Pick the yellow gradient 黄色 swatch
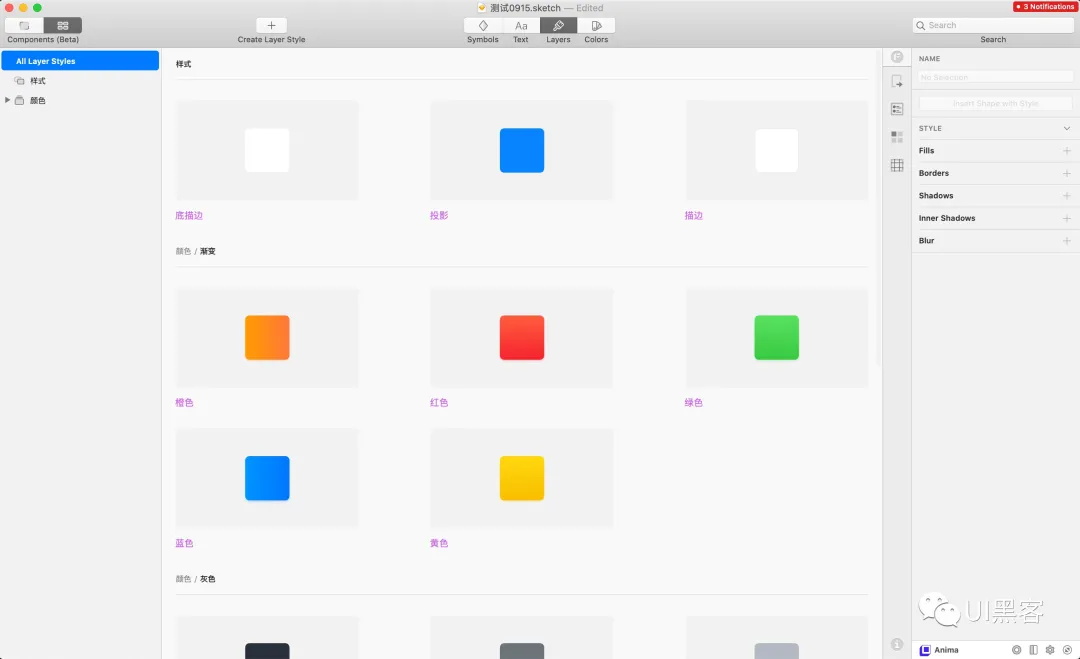The image size is (1080, 659). point(522,478)
